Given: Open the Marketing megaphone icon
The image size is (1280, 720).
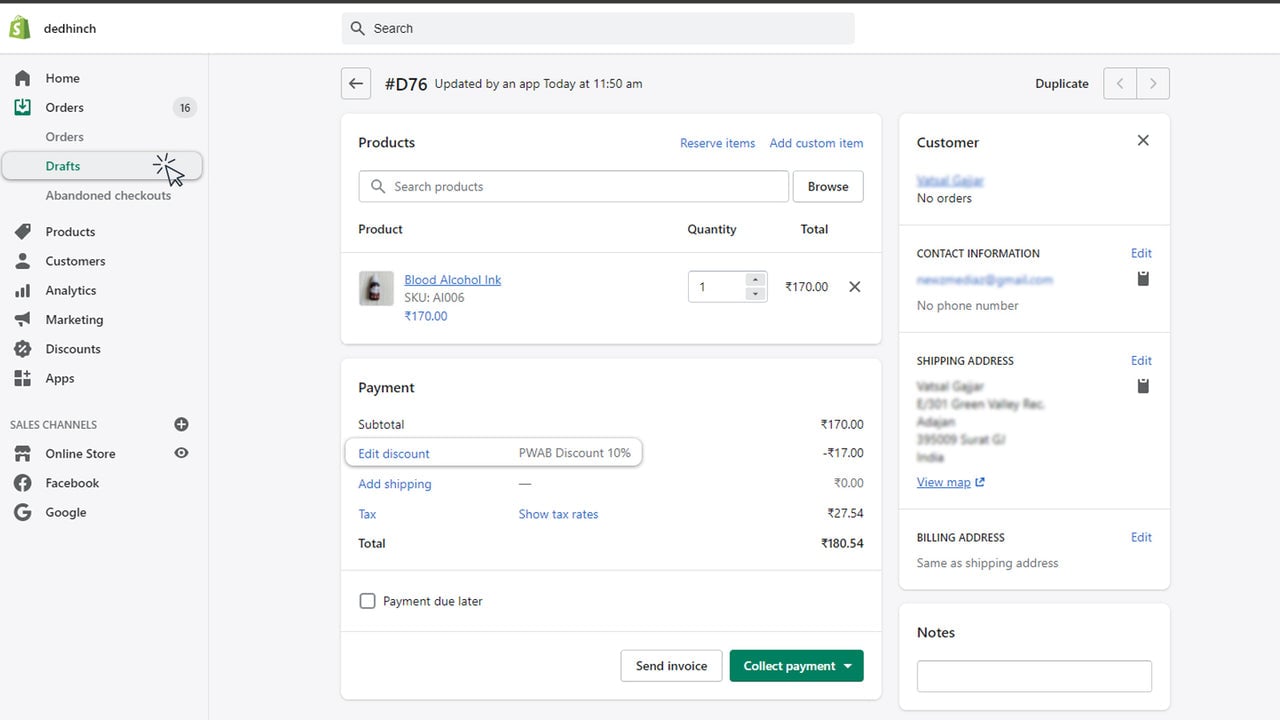Looking at the screenshot, I should tap(23, 320).
